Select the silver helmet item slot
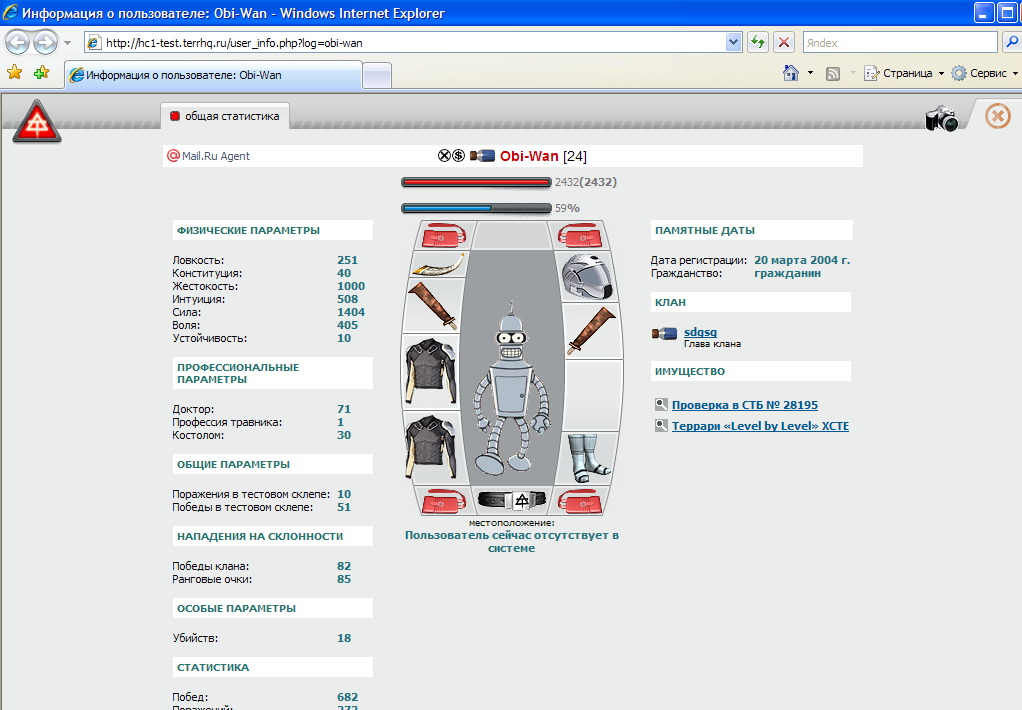 (587, 277)
